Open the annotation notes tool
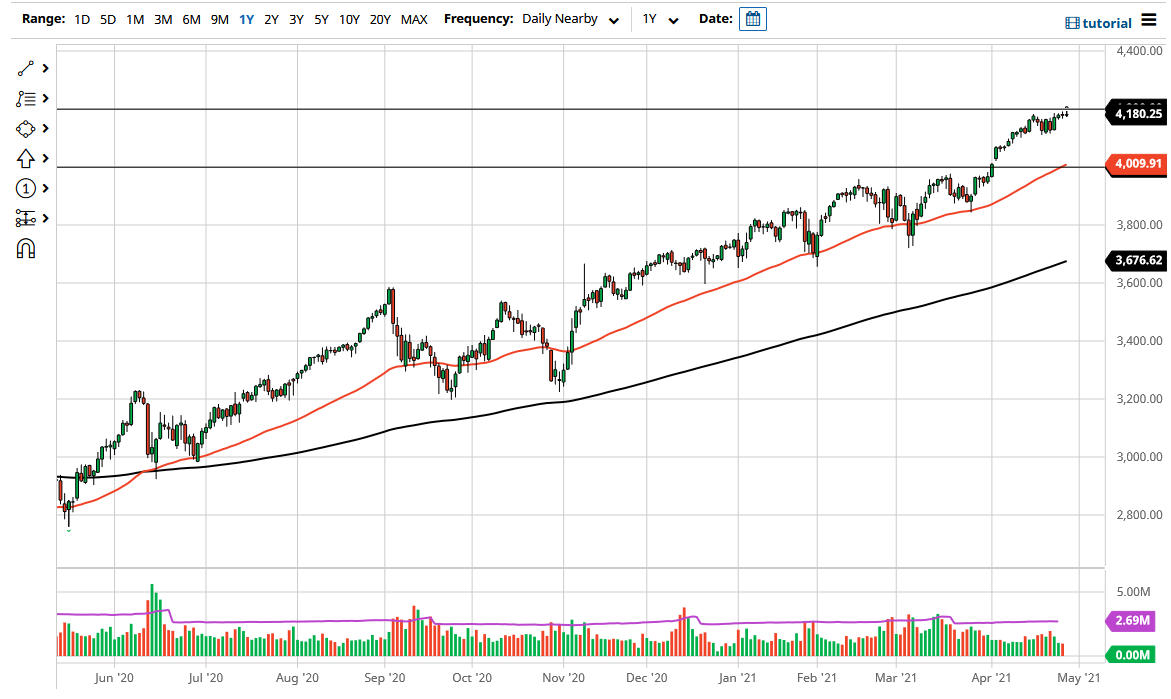1171x699 pixels. pyautogui.click(x=27, y=98)
